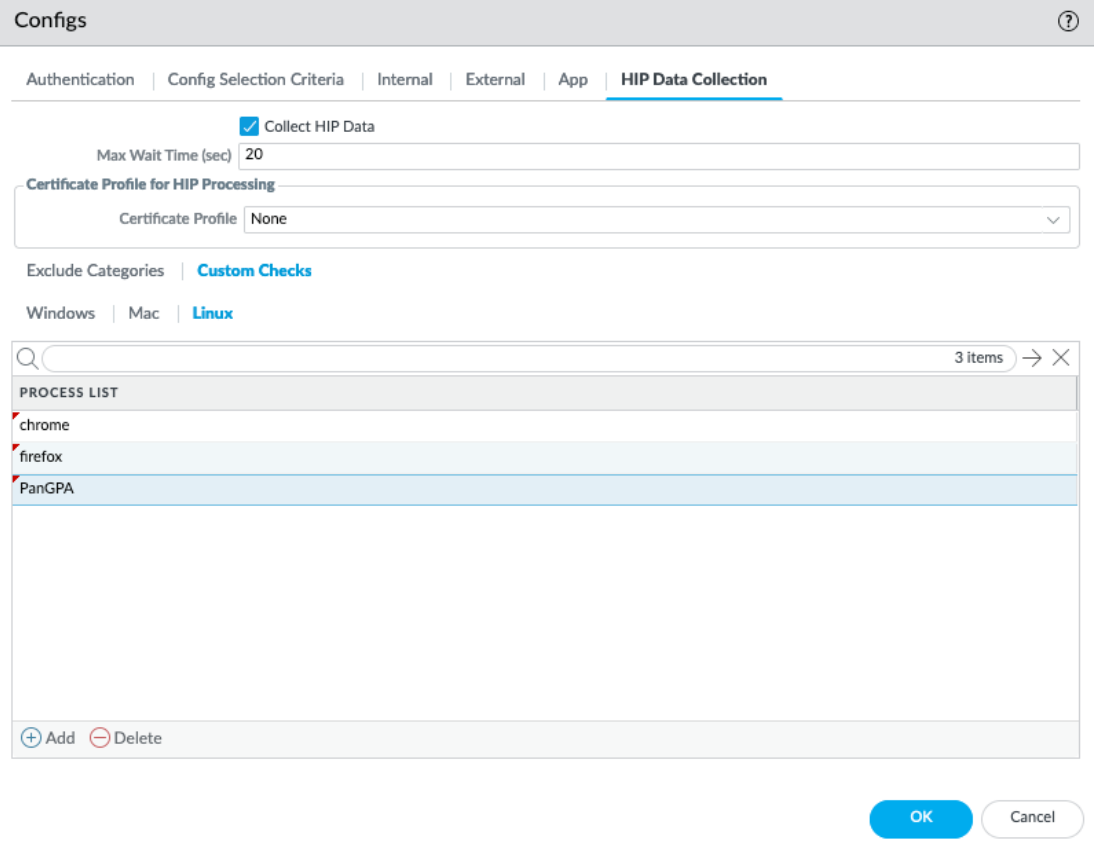Image resolution: width=1094 pixels, height=857 pixels.
Task: Select the Mac OS tab
Action: pyautogui.click(x=144, y=313)
